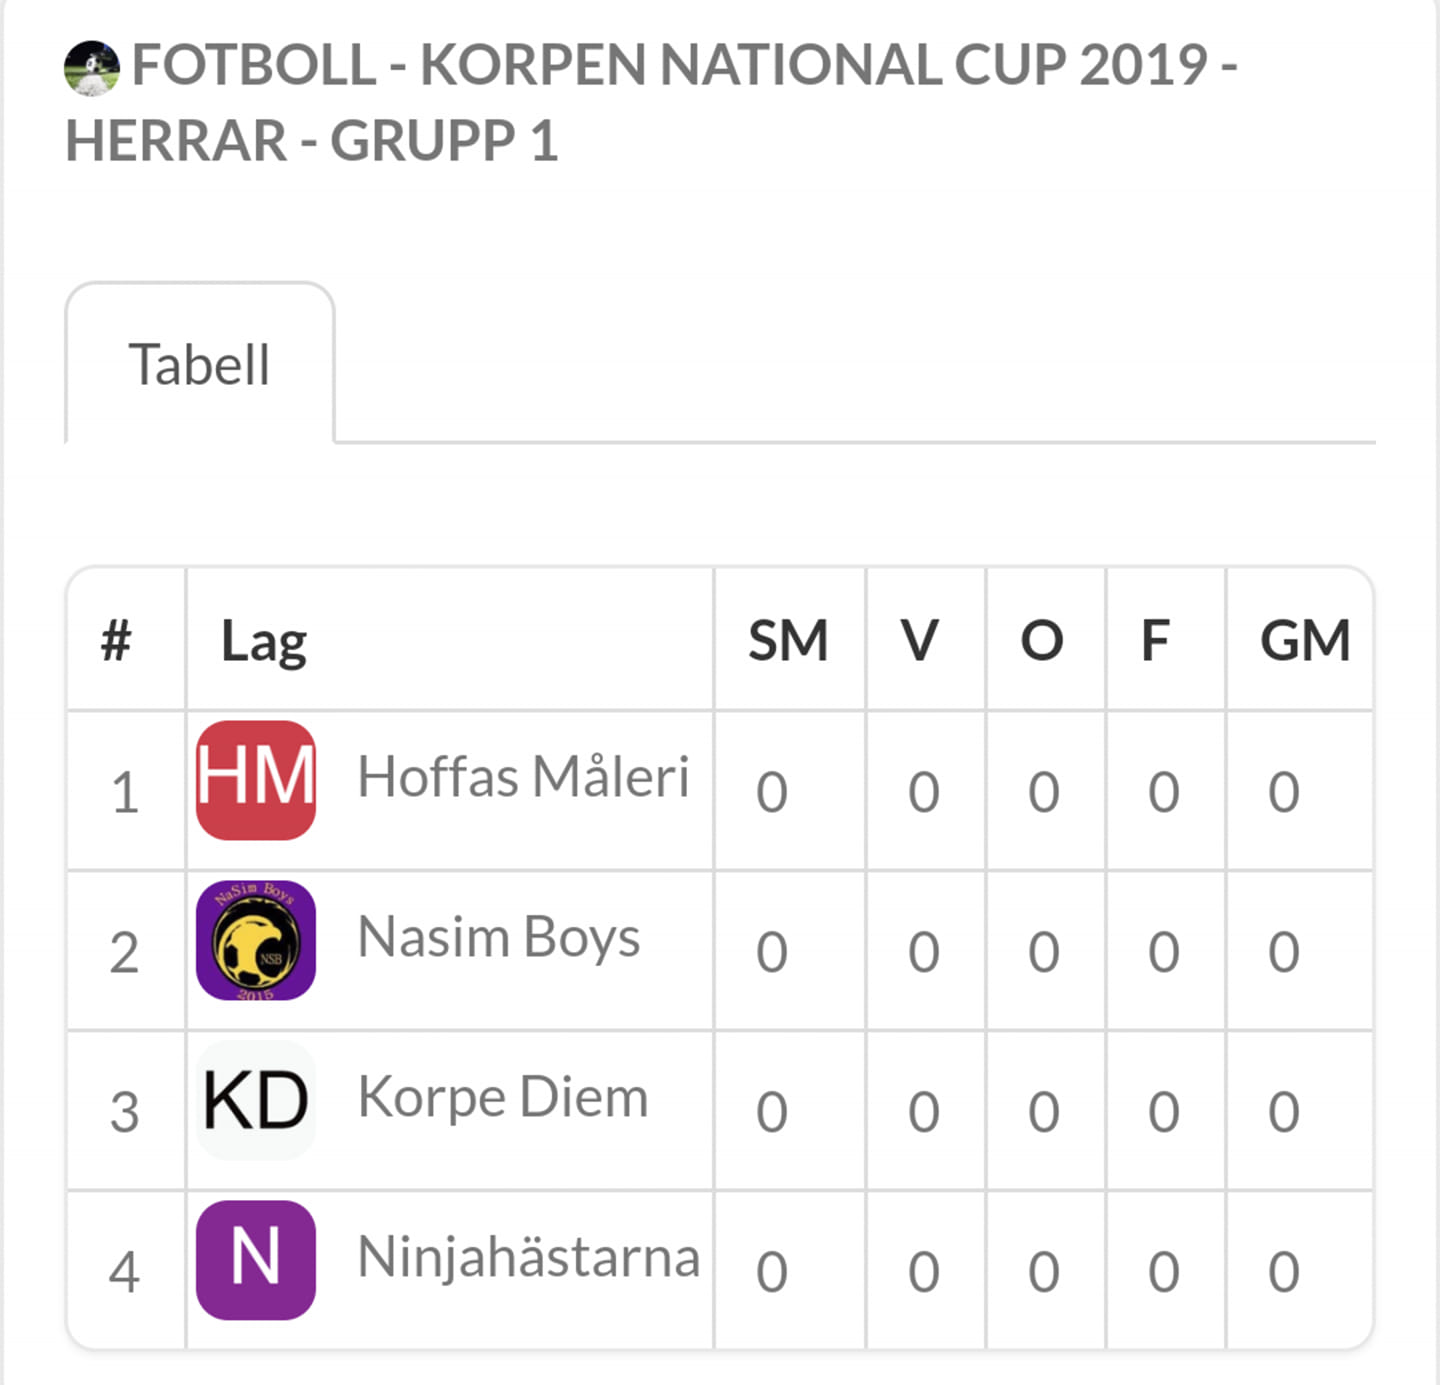Click rank number 1 in table
Screen dimensions: 1440x1385
tap(125, 793)
